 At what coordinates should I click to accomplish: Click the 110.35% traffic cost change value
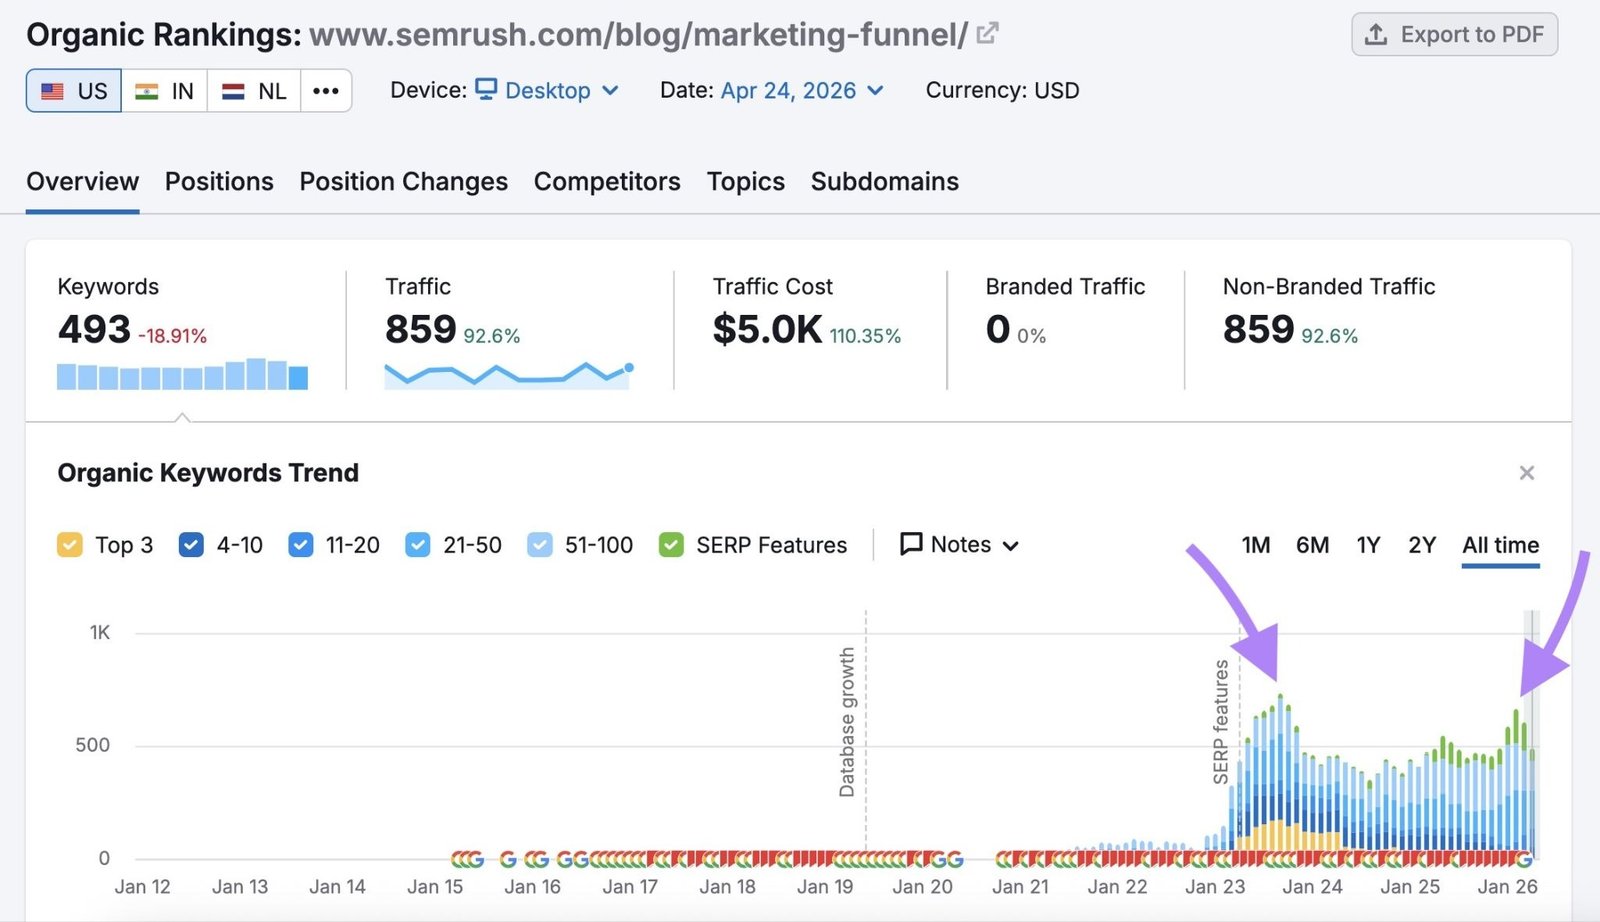point(865,336)
